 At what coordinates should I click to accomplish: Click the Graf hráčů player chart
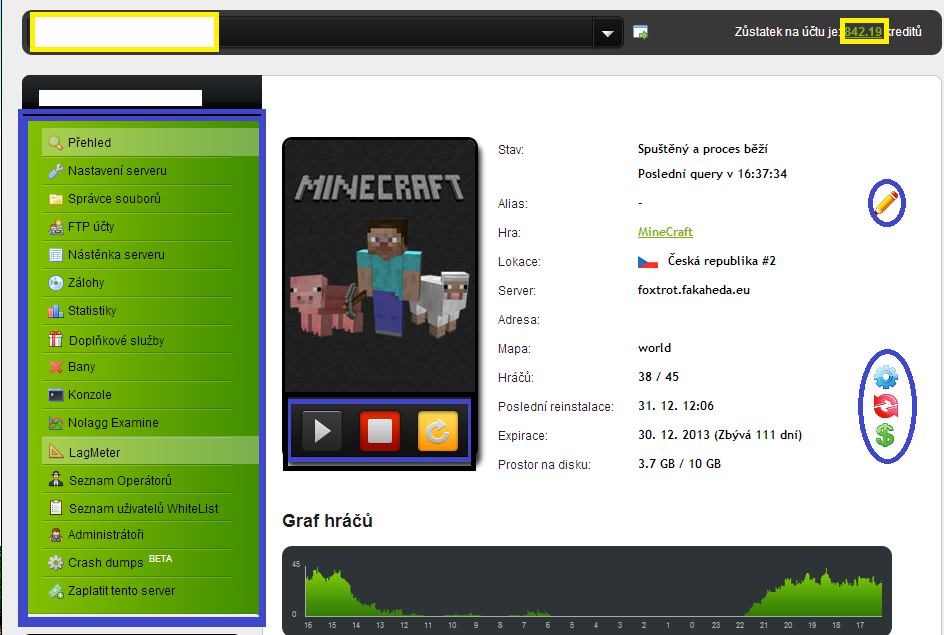[587, 590]
